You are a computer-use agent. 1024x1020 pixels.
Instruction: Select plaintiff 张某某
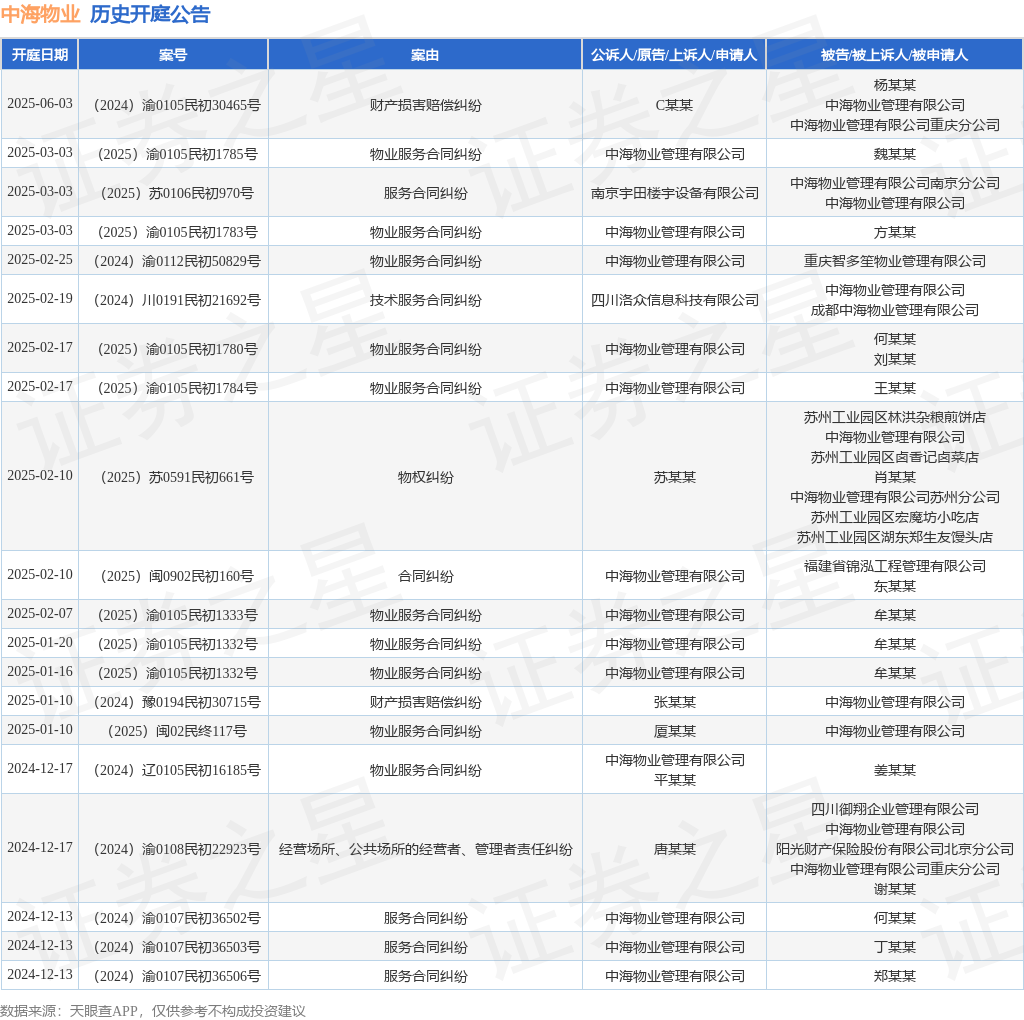click(674, 702)
